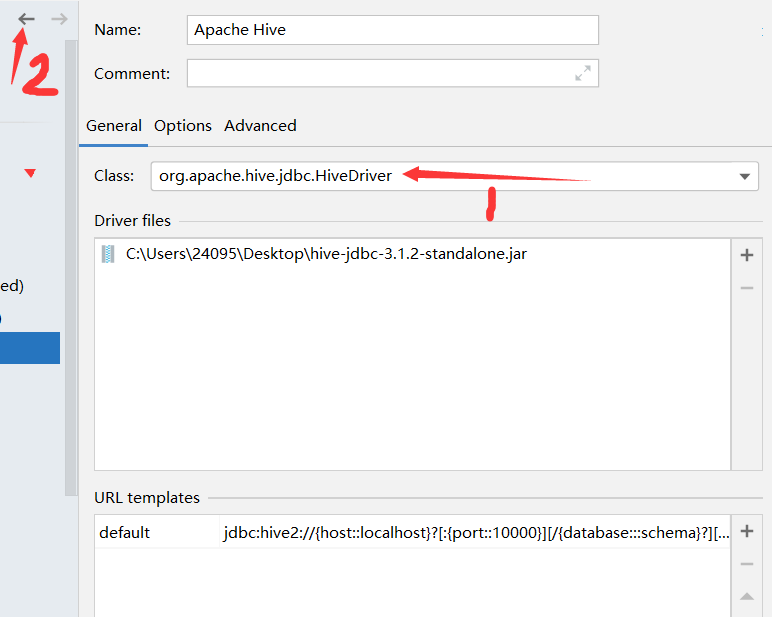772x617 pixels.
Task: Select the default URL template name cell
Action: (157, 532)
